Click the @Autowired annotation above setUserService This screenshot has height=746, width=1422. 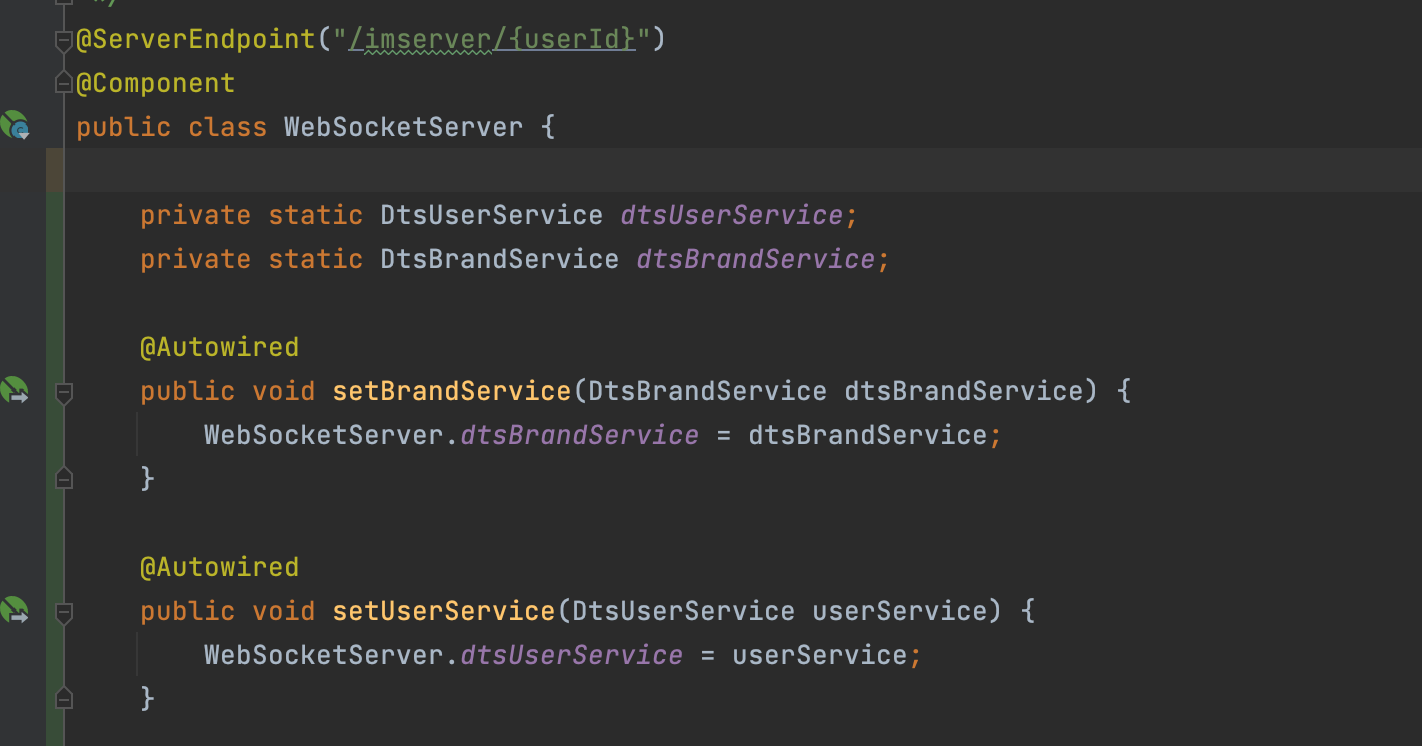[x=220, y=567]
